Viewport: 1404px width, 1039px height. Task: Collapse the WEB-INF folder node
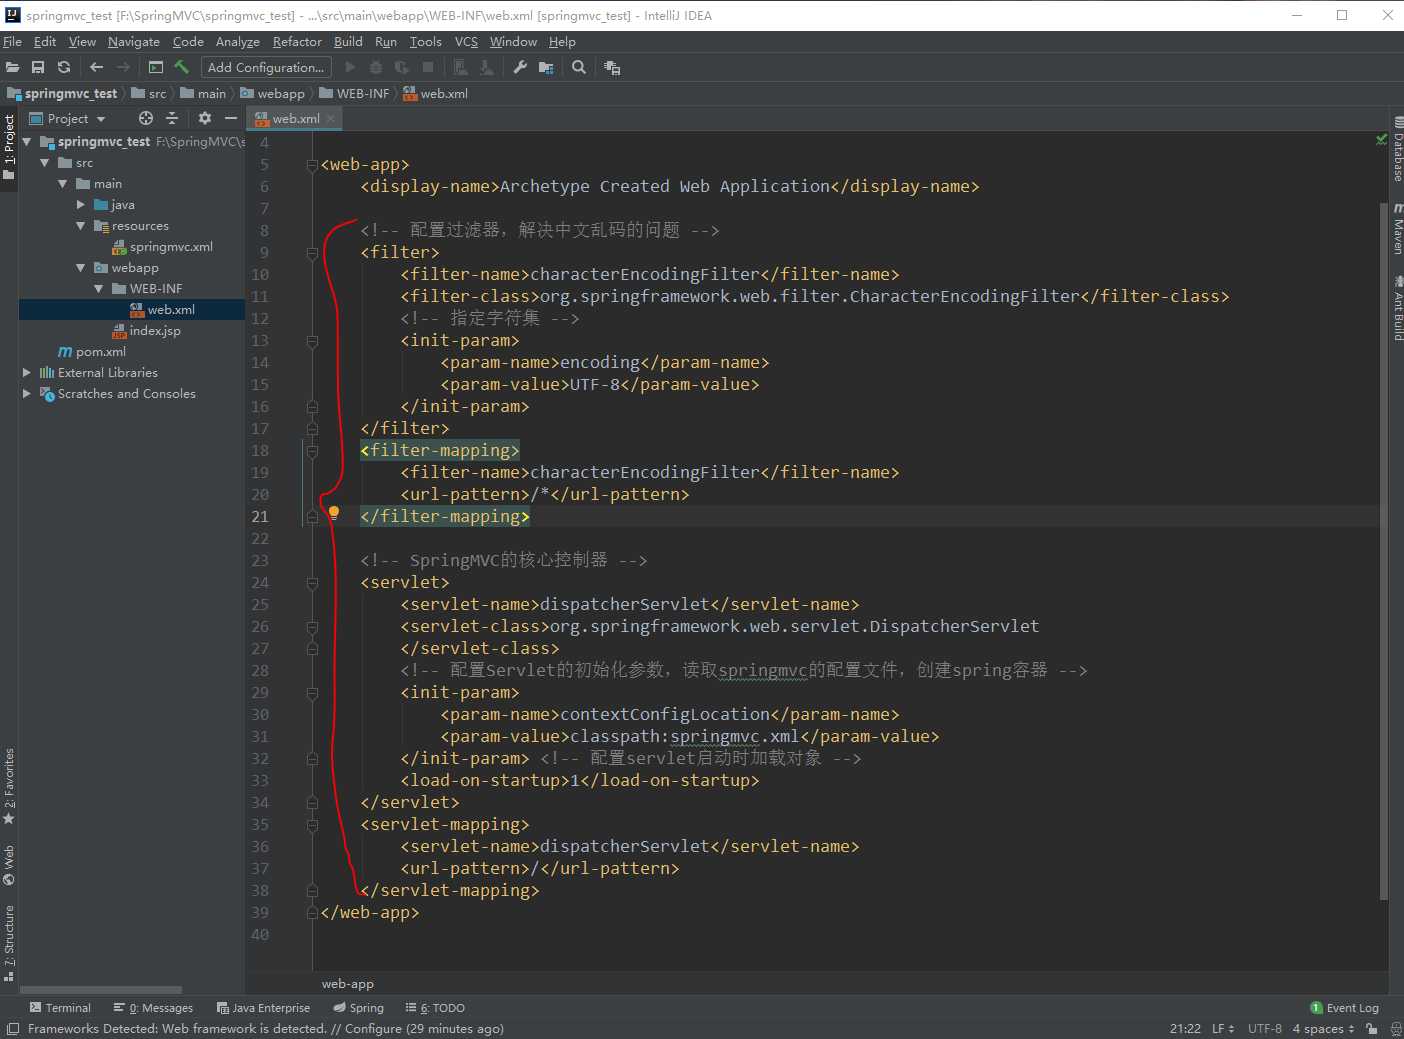(99, 289)
